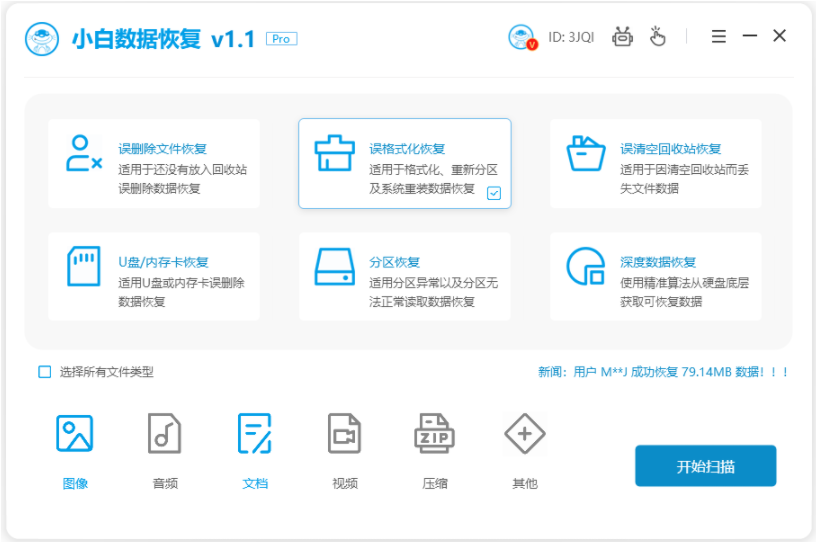
Task: Click the news ticker about user recovery
Action: [664, 372]
